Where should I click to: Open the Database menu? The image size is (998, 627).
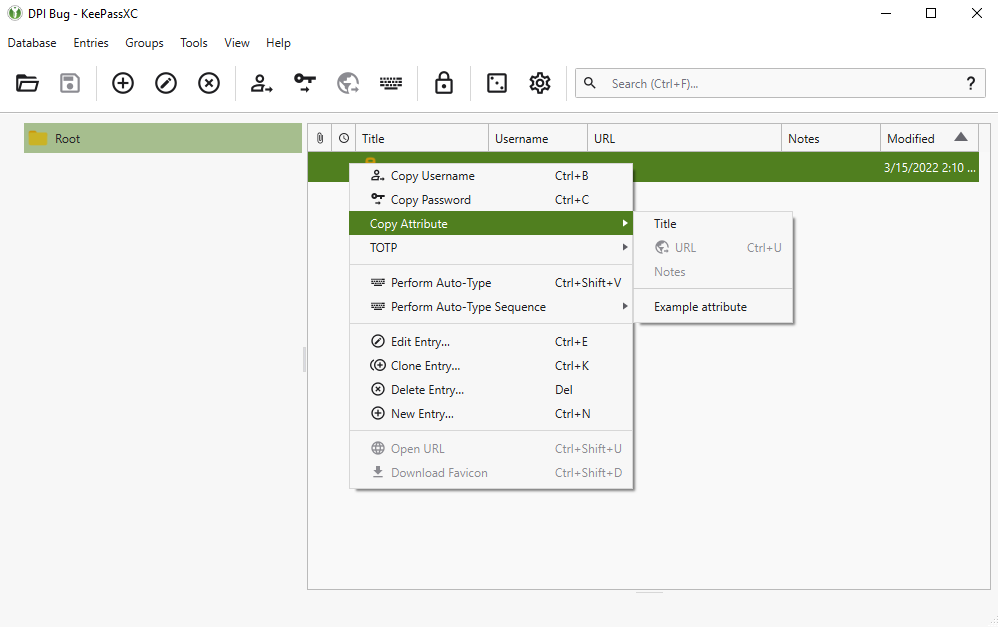click(31, 42)
